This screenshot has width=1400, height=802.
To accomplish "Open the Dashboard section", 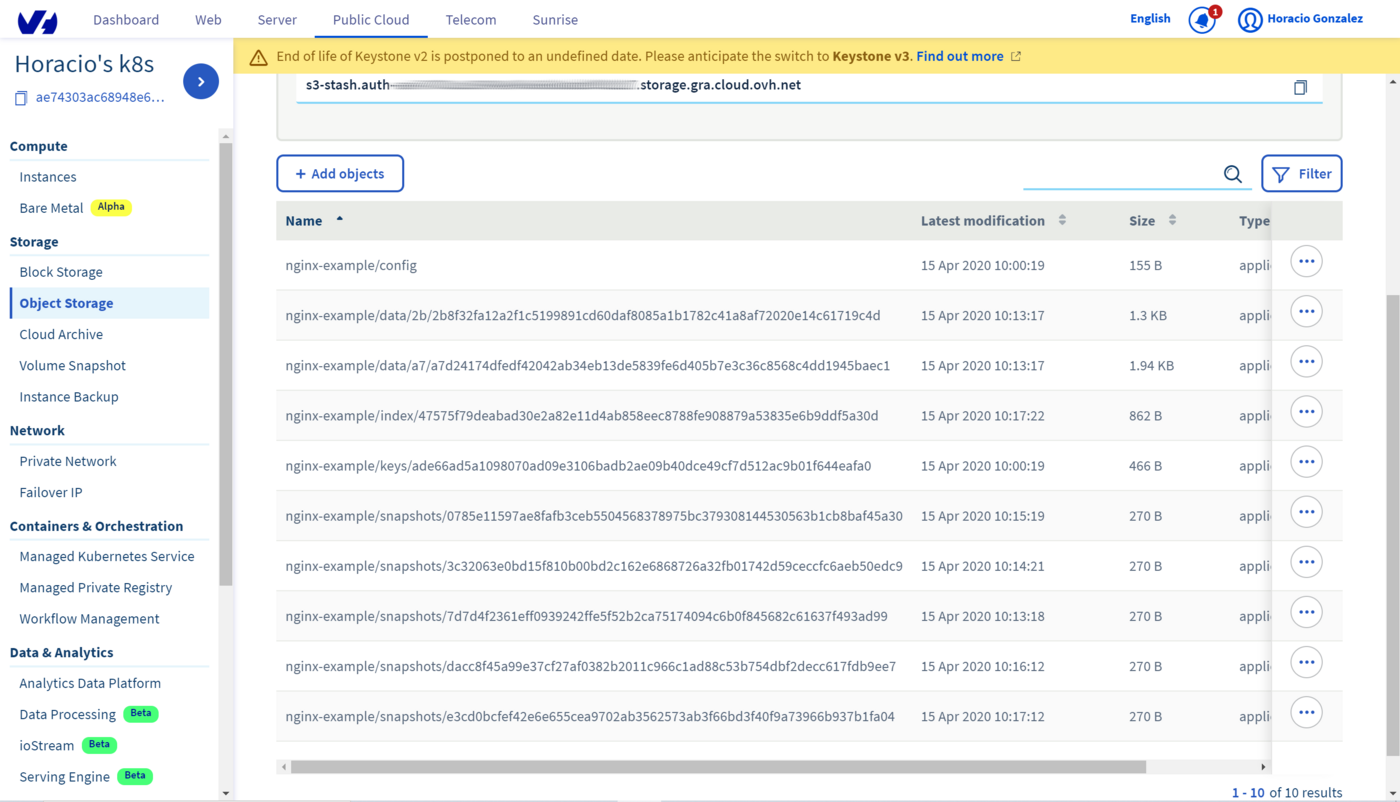I will pyautogui.click(x=126, y=19).
